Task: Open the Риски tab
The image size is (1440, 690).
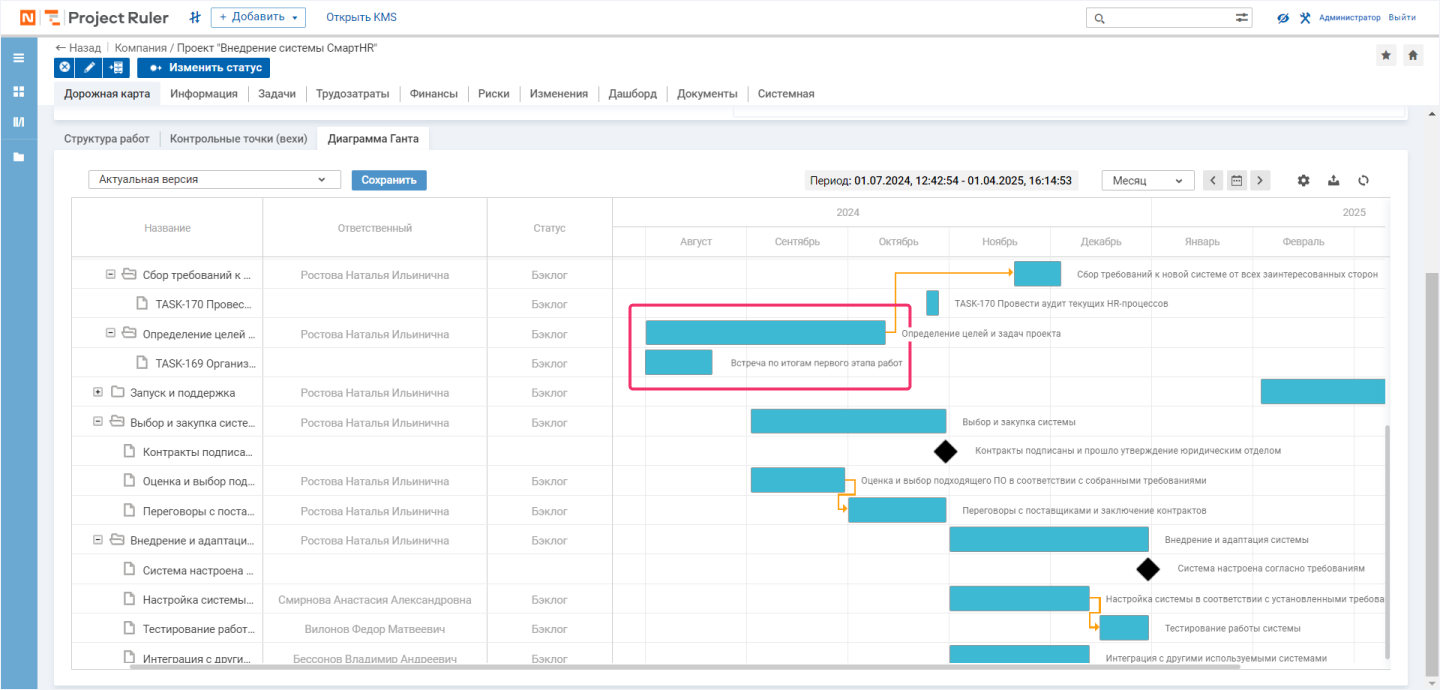Action: pyautogui.click(x=494, y=94)
